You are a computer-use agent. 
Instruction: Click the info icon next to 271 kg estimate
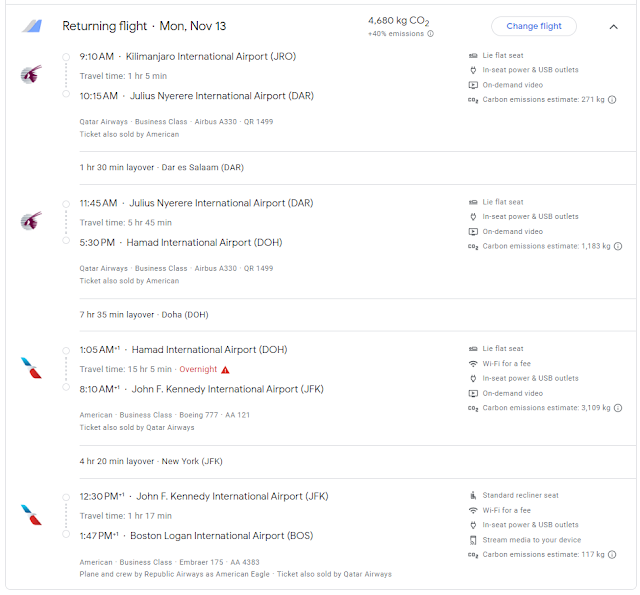tap(612, 100)
